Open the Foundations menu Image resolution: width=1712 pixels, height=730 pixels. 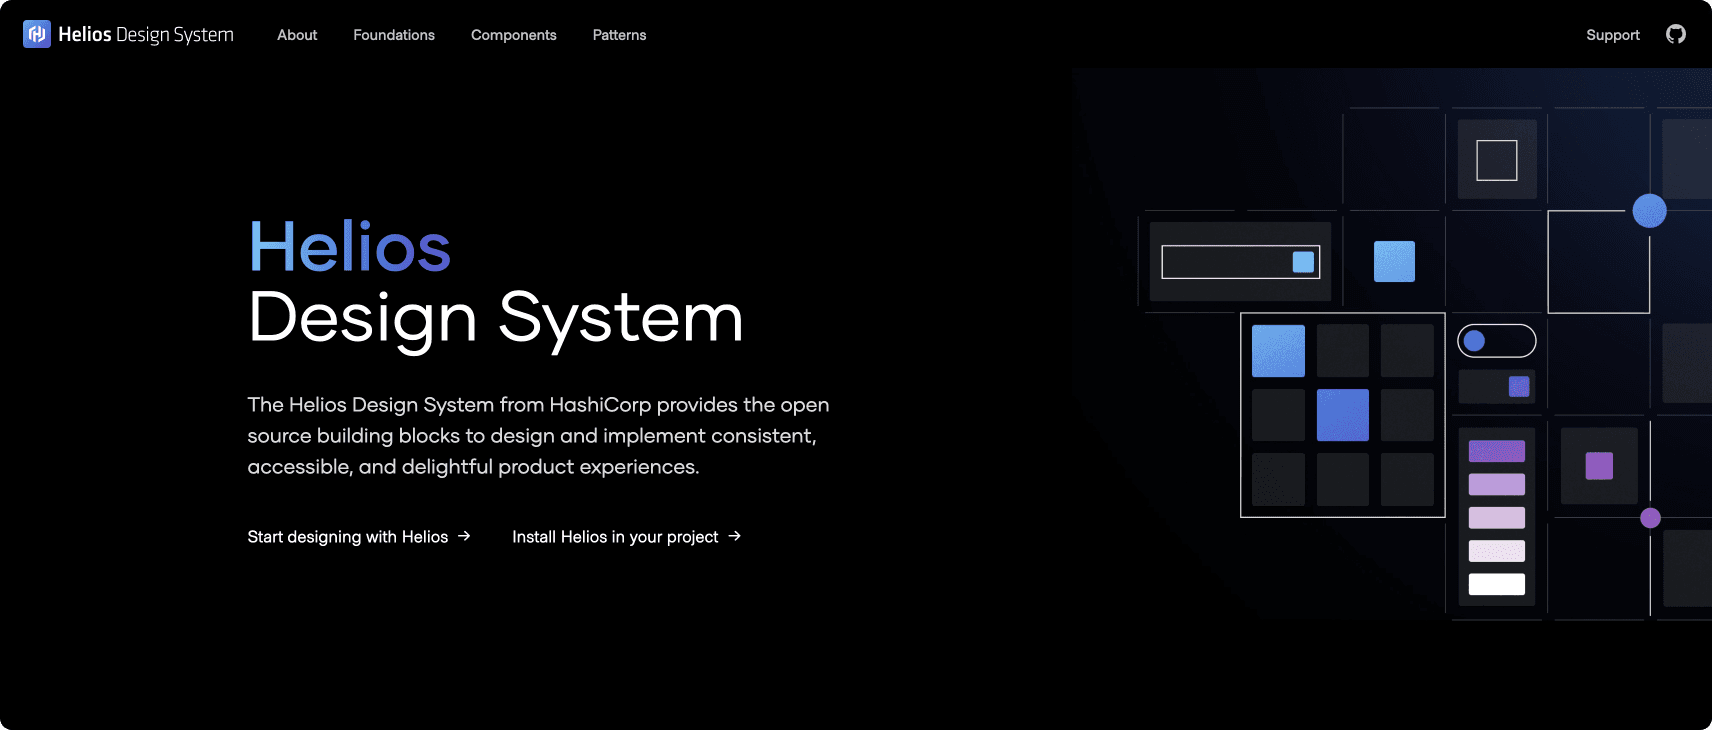394,35
